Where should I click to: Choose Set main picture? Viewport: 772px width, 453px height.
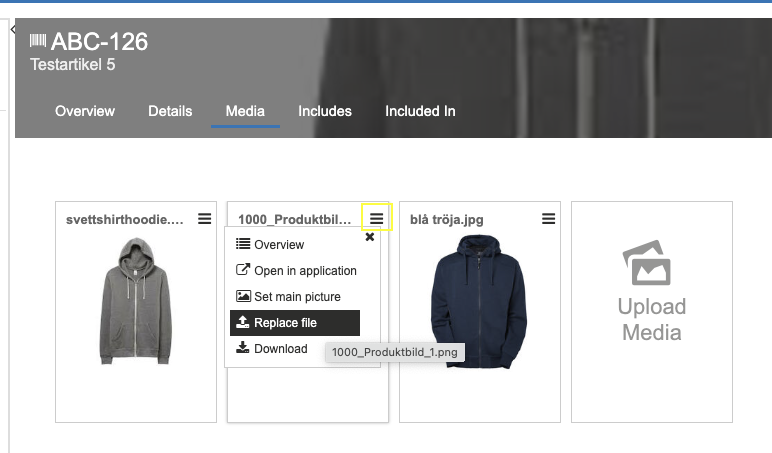tap(288, 296)
